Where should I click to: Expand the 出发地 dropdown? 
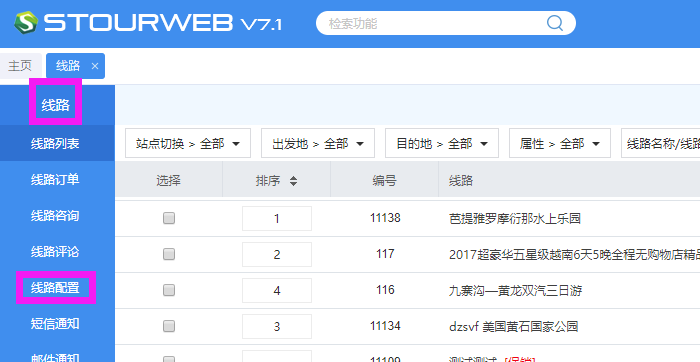[x=318, y=143]
